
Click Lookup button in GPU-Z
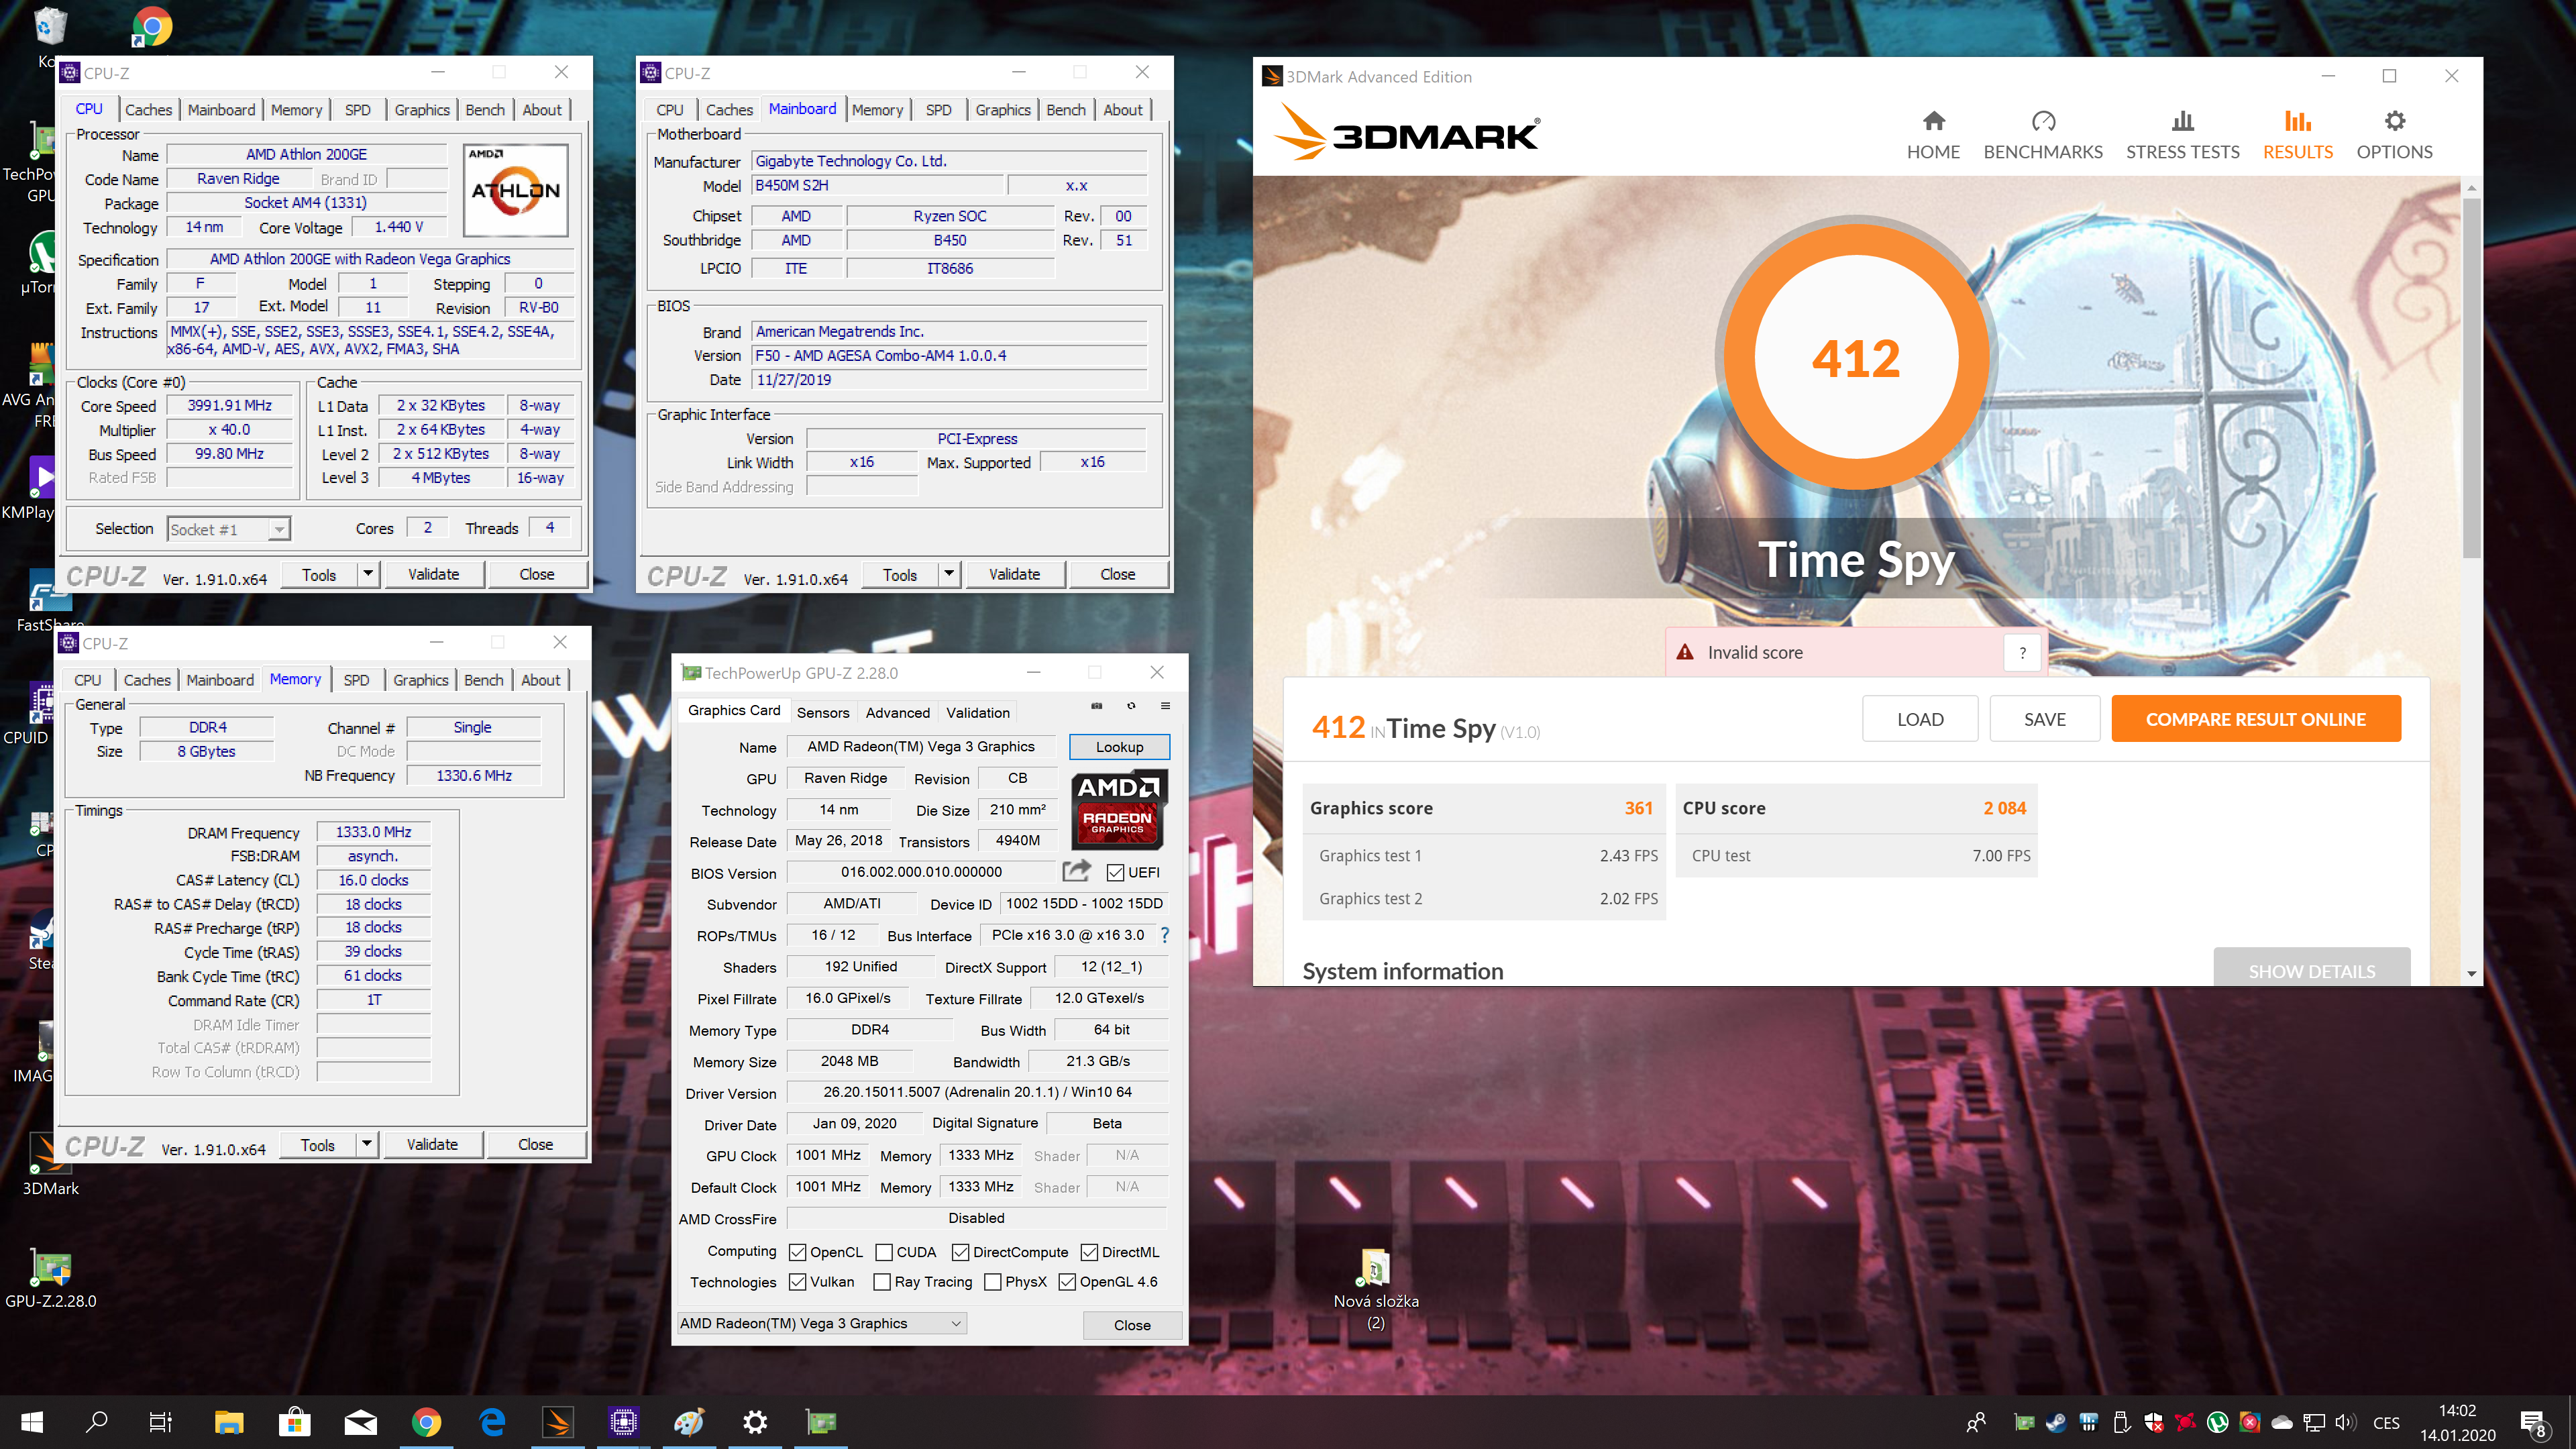point(1119,747)
